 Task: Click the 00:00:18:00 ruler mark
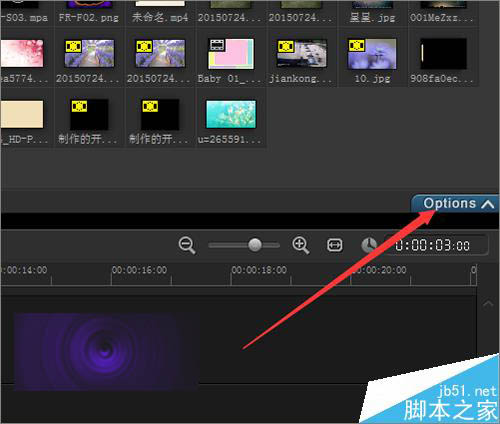coord(259,270)
